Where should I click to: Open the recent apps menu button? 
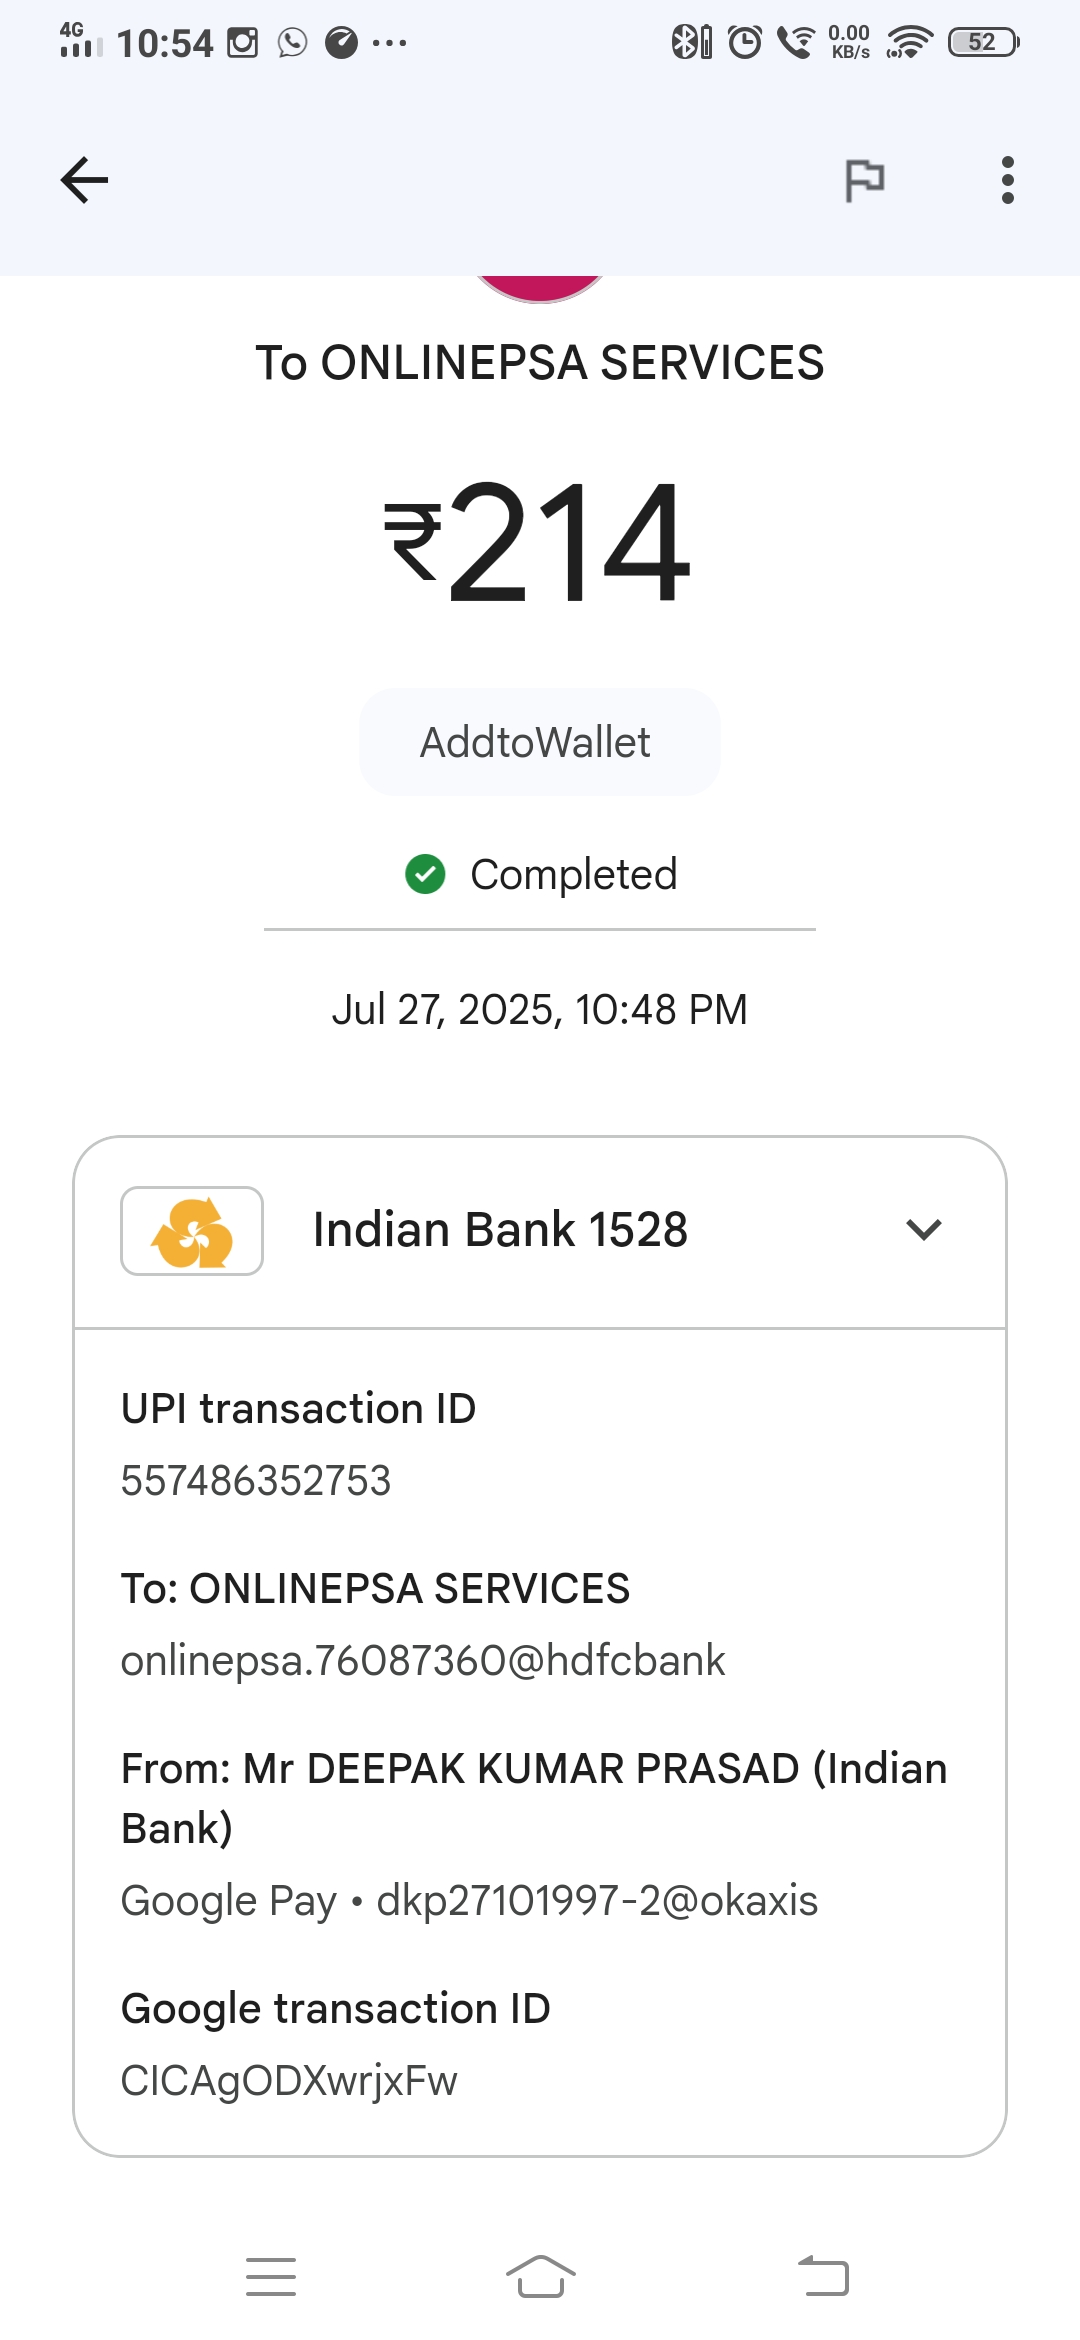coord(271,2277)
